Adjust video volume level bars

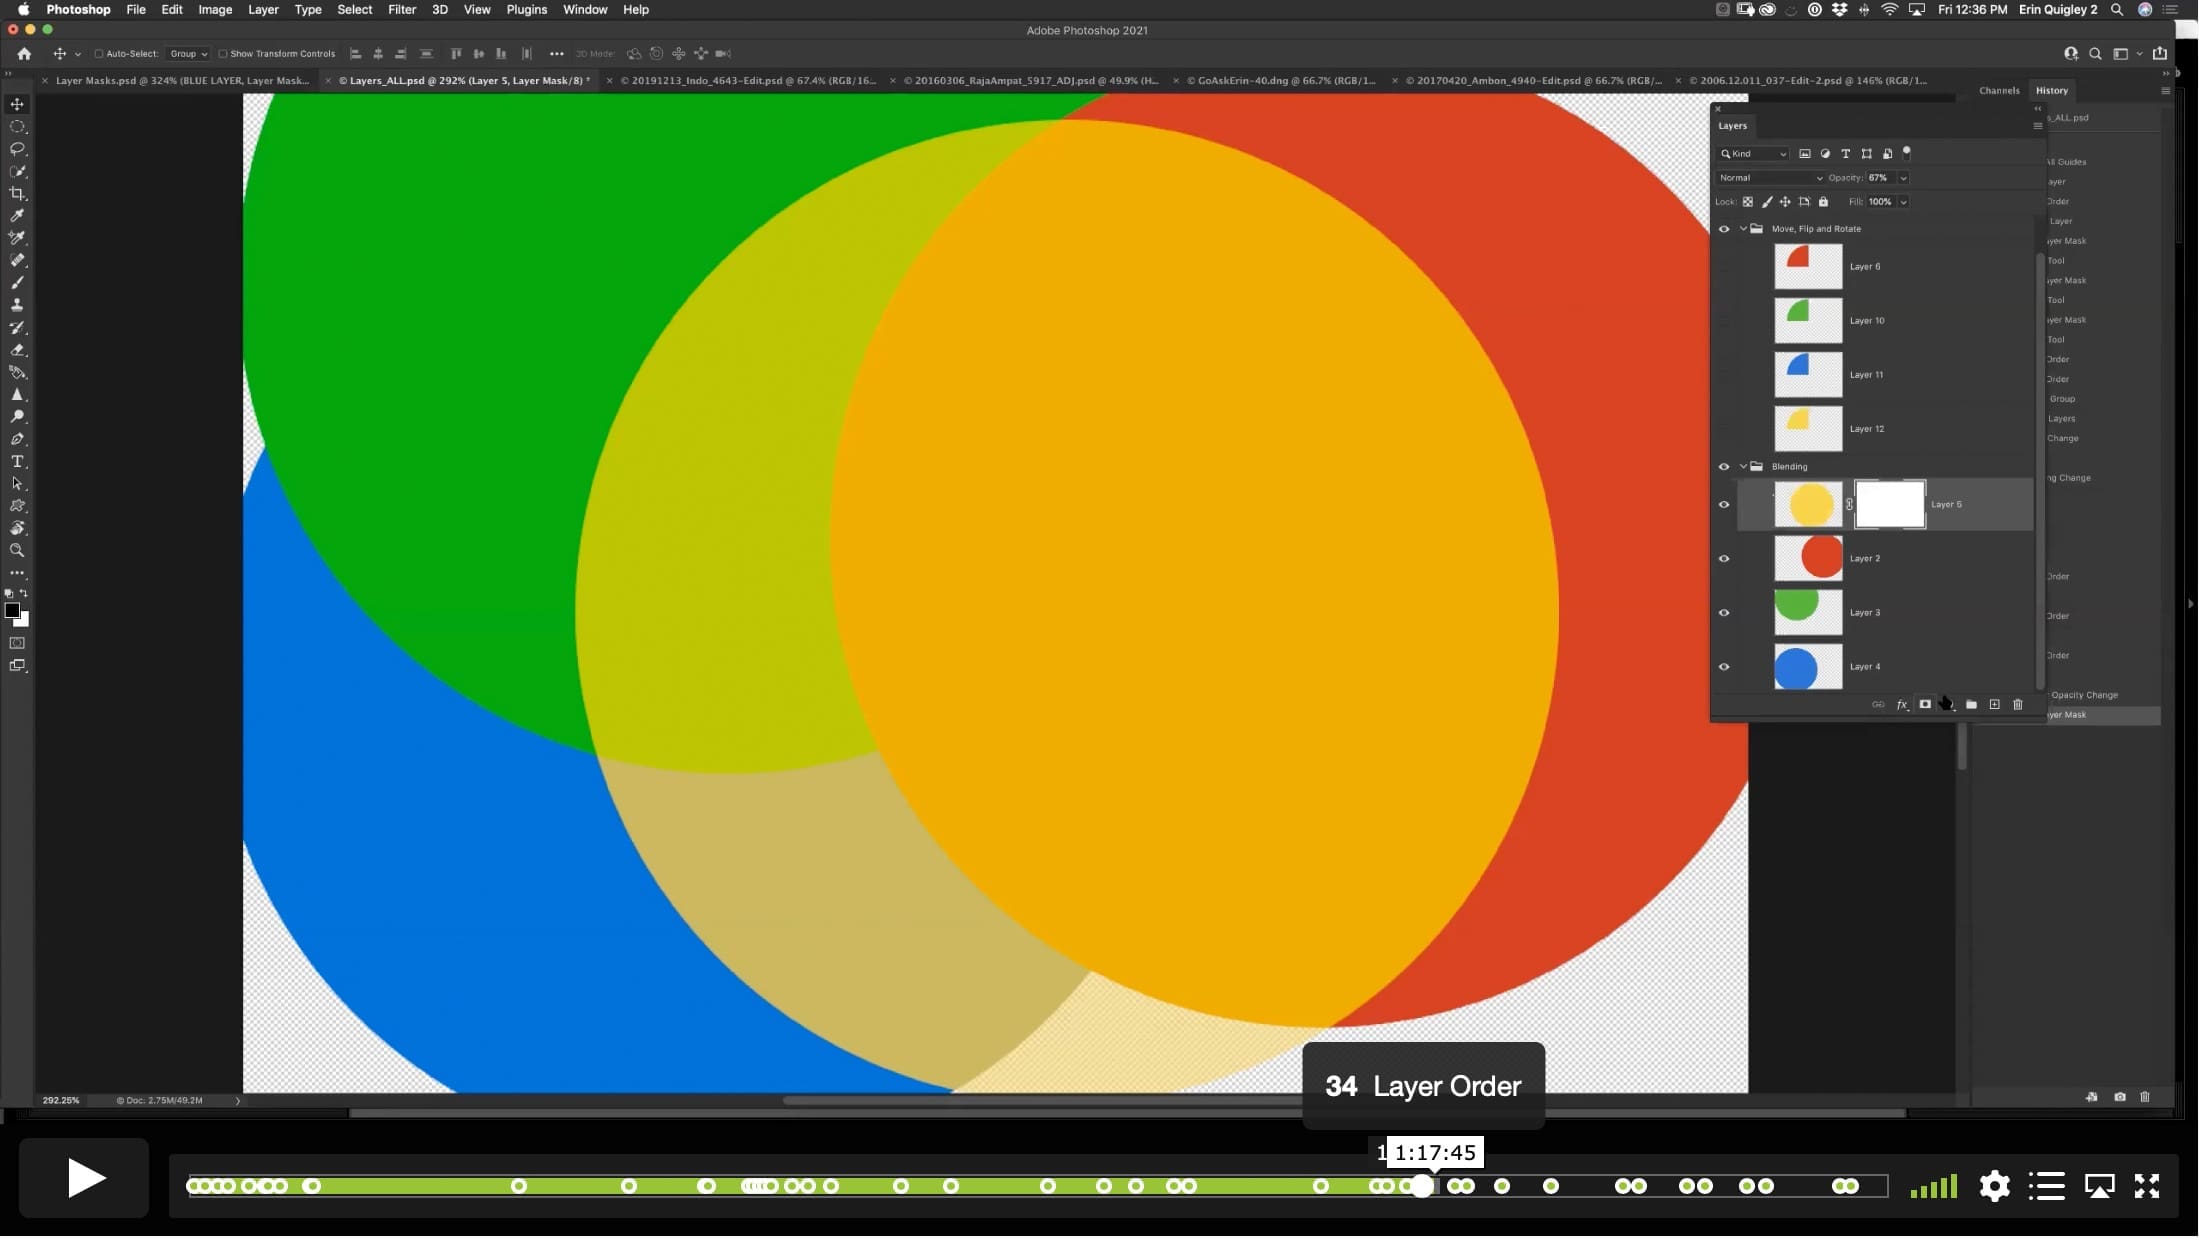click(x=1933, y=1187)
